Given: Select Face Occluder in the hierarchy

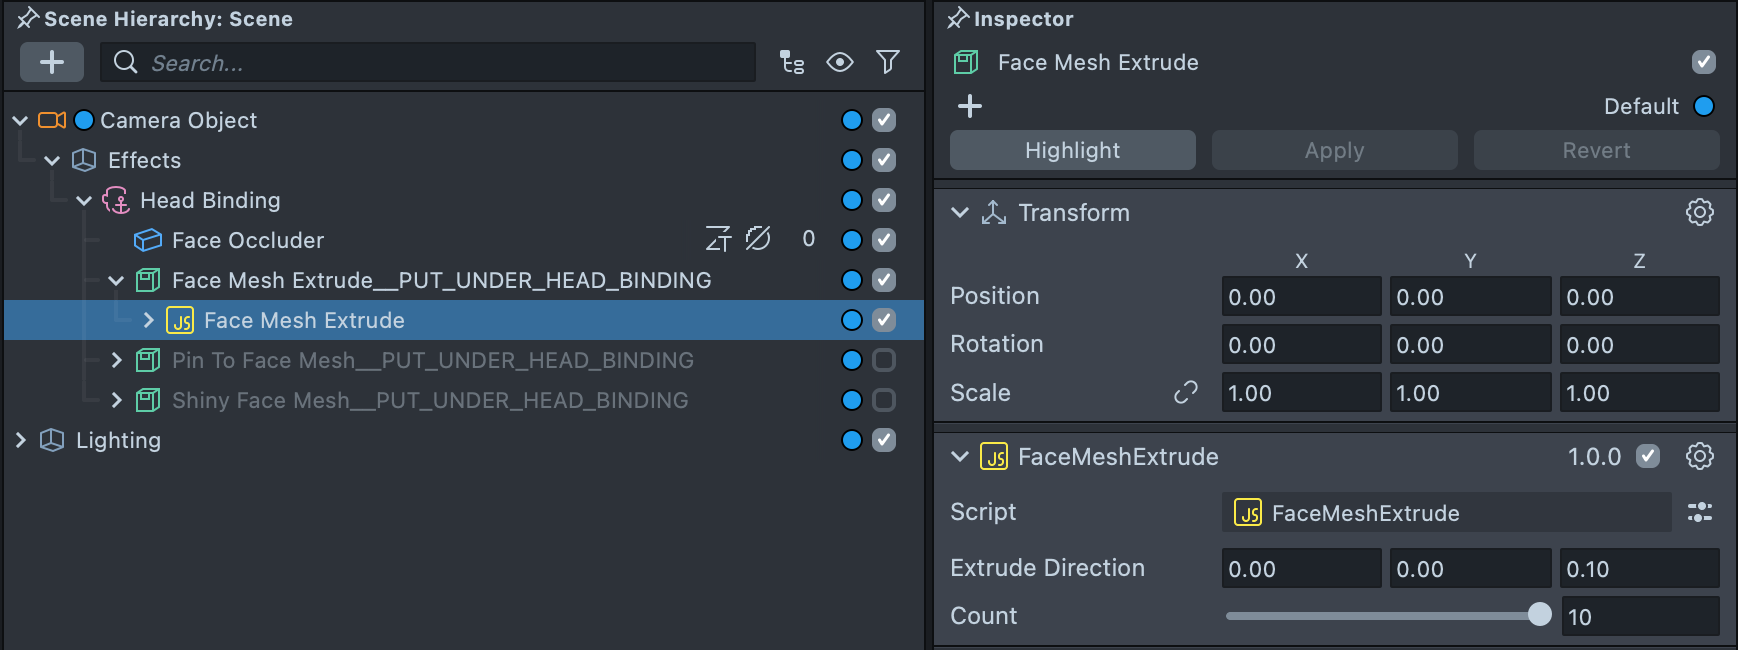Looking at the screenshot, I should click(247, 240).
